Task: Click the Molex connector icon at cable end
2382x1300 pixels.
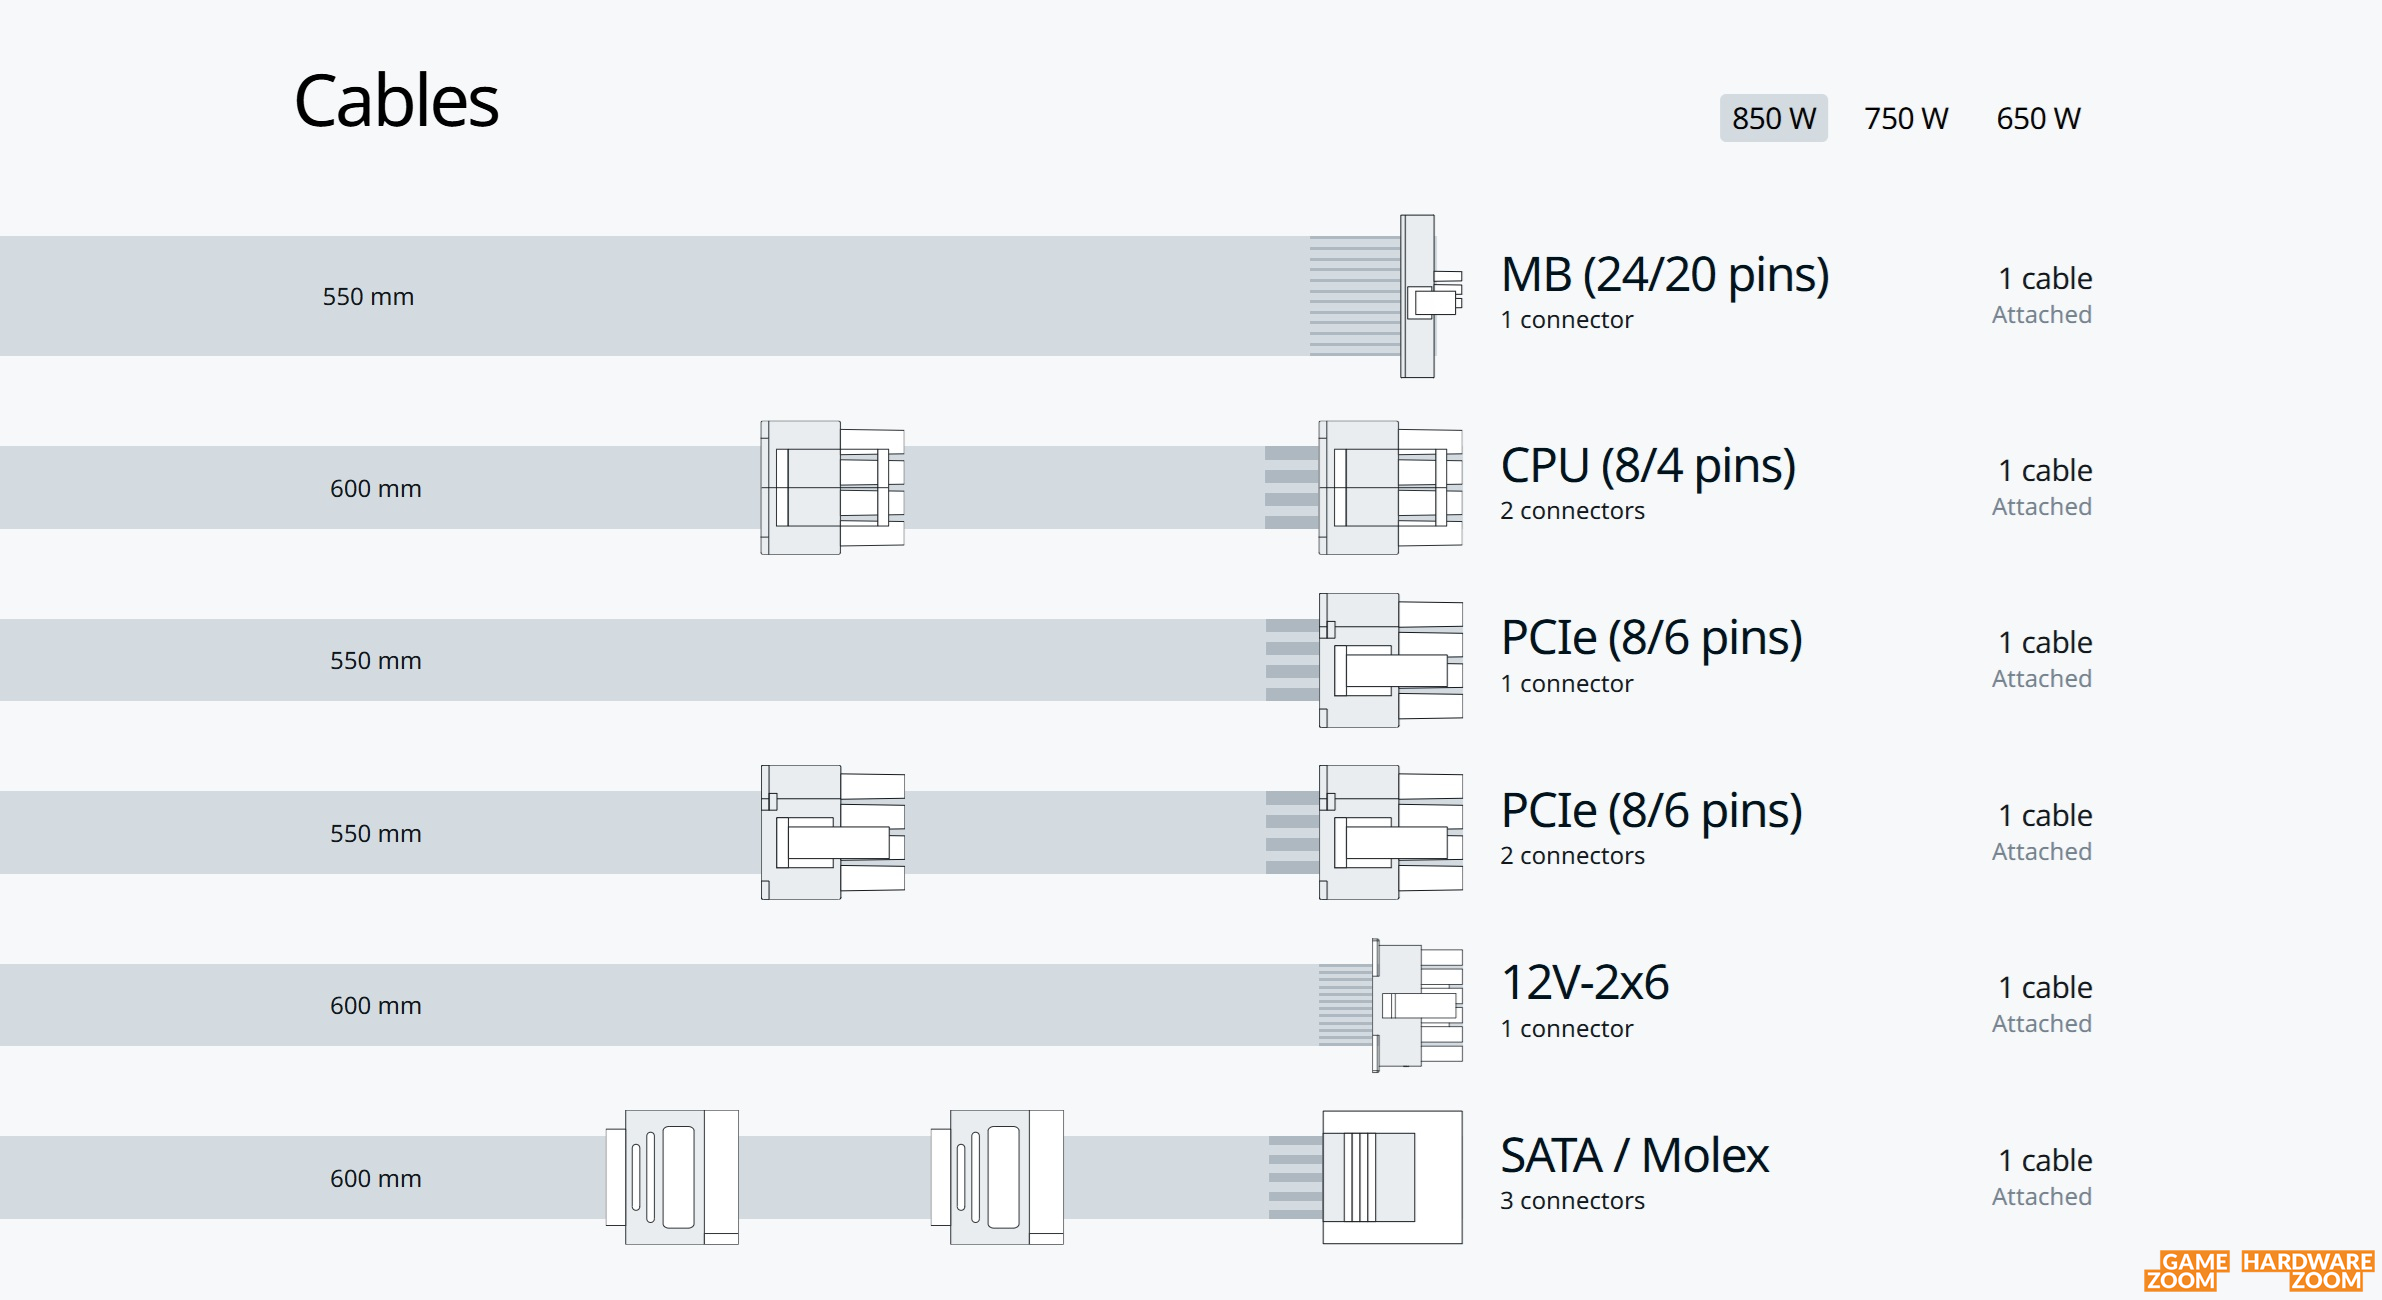Action: tap(1392, 1177)
